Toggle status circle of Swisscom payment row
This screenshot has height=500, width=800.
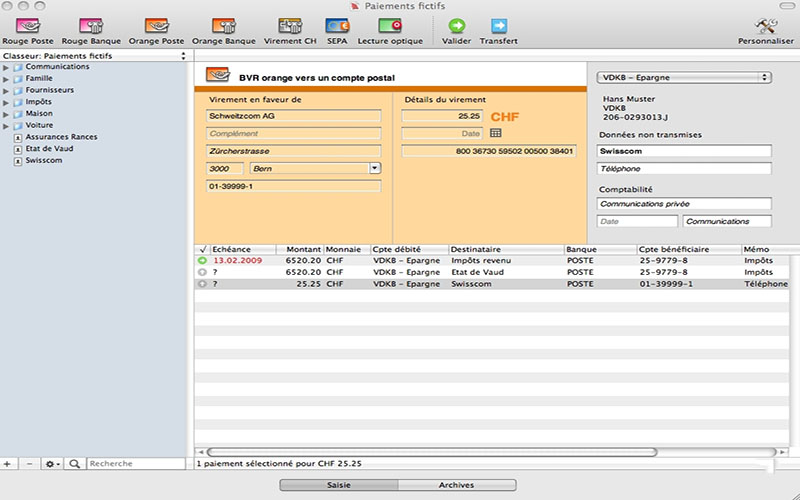(x=203, y=284)
